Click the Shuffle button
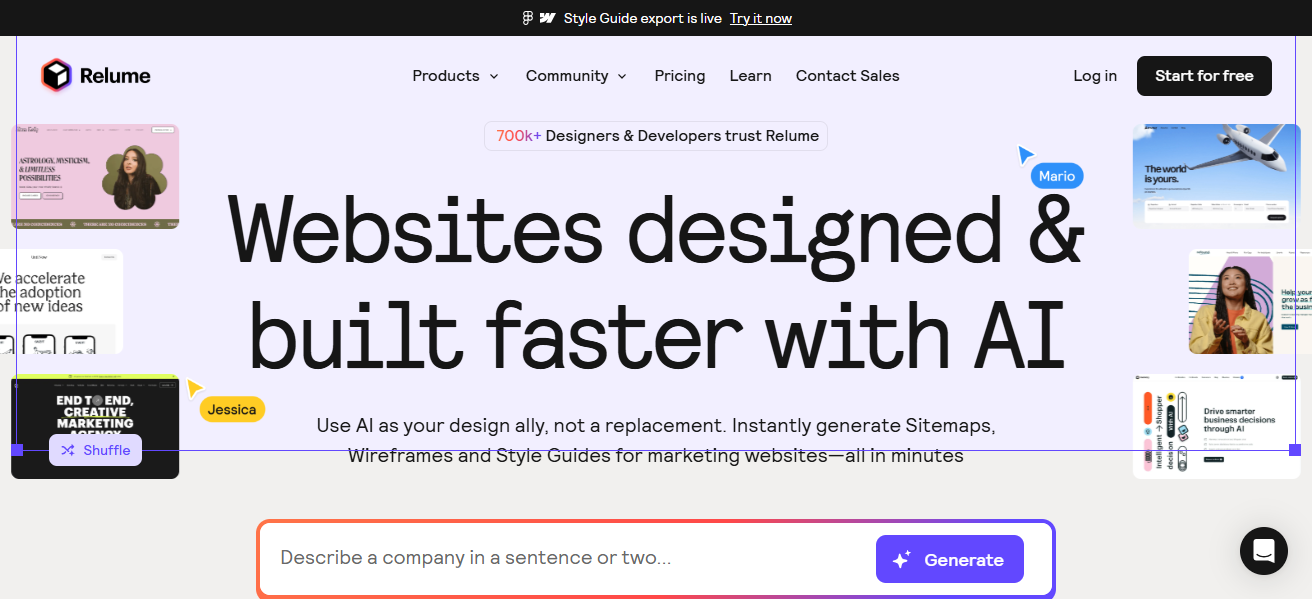The width and height of the screenshot is (1312, 599). pos(96,450)
